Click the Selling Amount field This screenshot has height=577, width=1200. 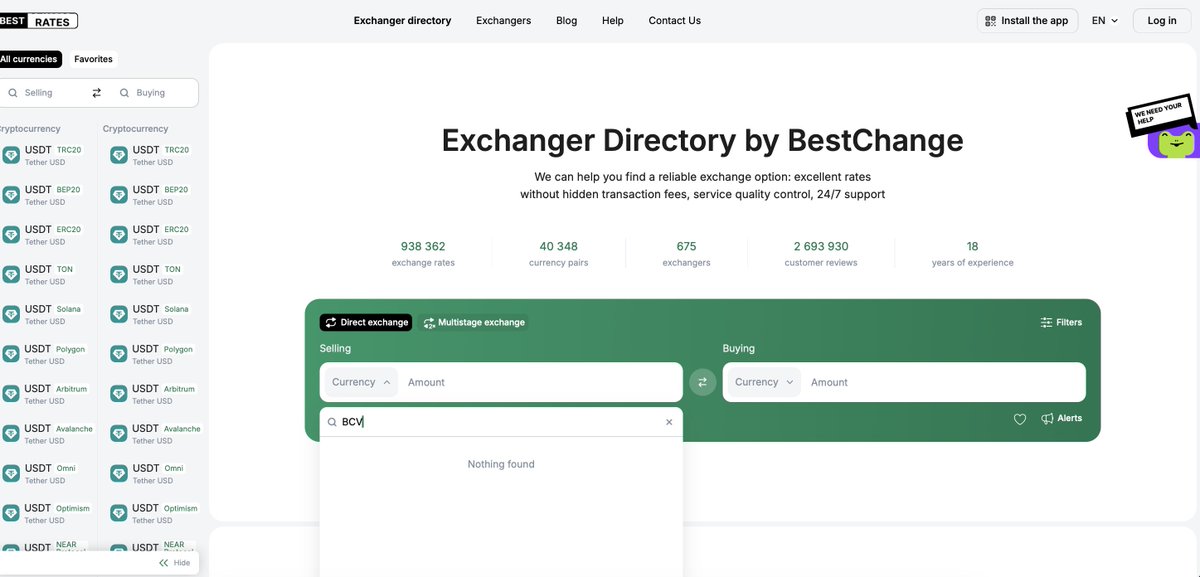pyautogui.click(x=540, y=382)
